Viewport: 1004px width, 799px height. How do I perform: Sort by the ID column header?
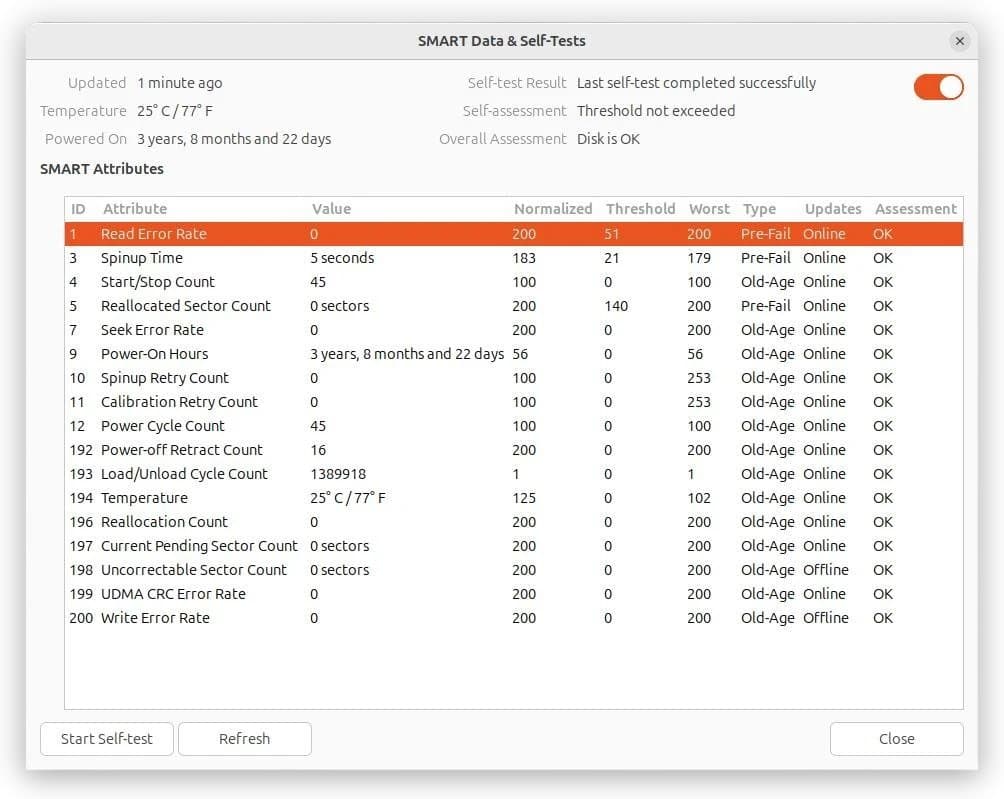(79, 209)
